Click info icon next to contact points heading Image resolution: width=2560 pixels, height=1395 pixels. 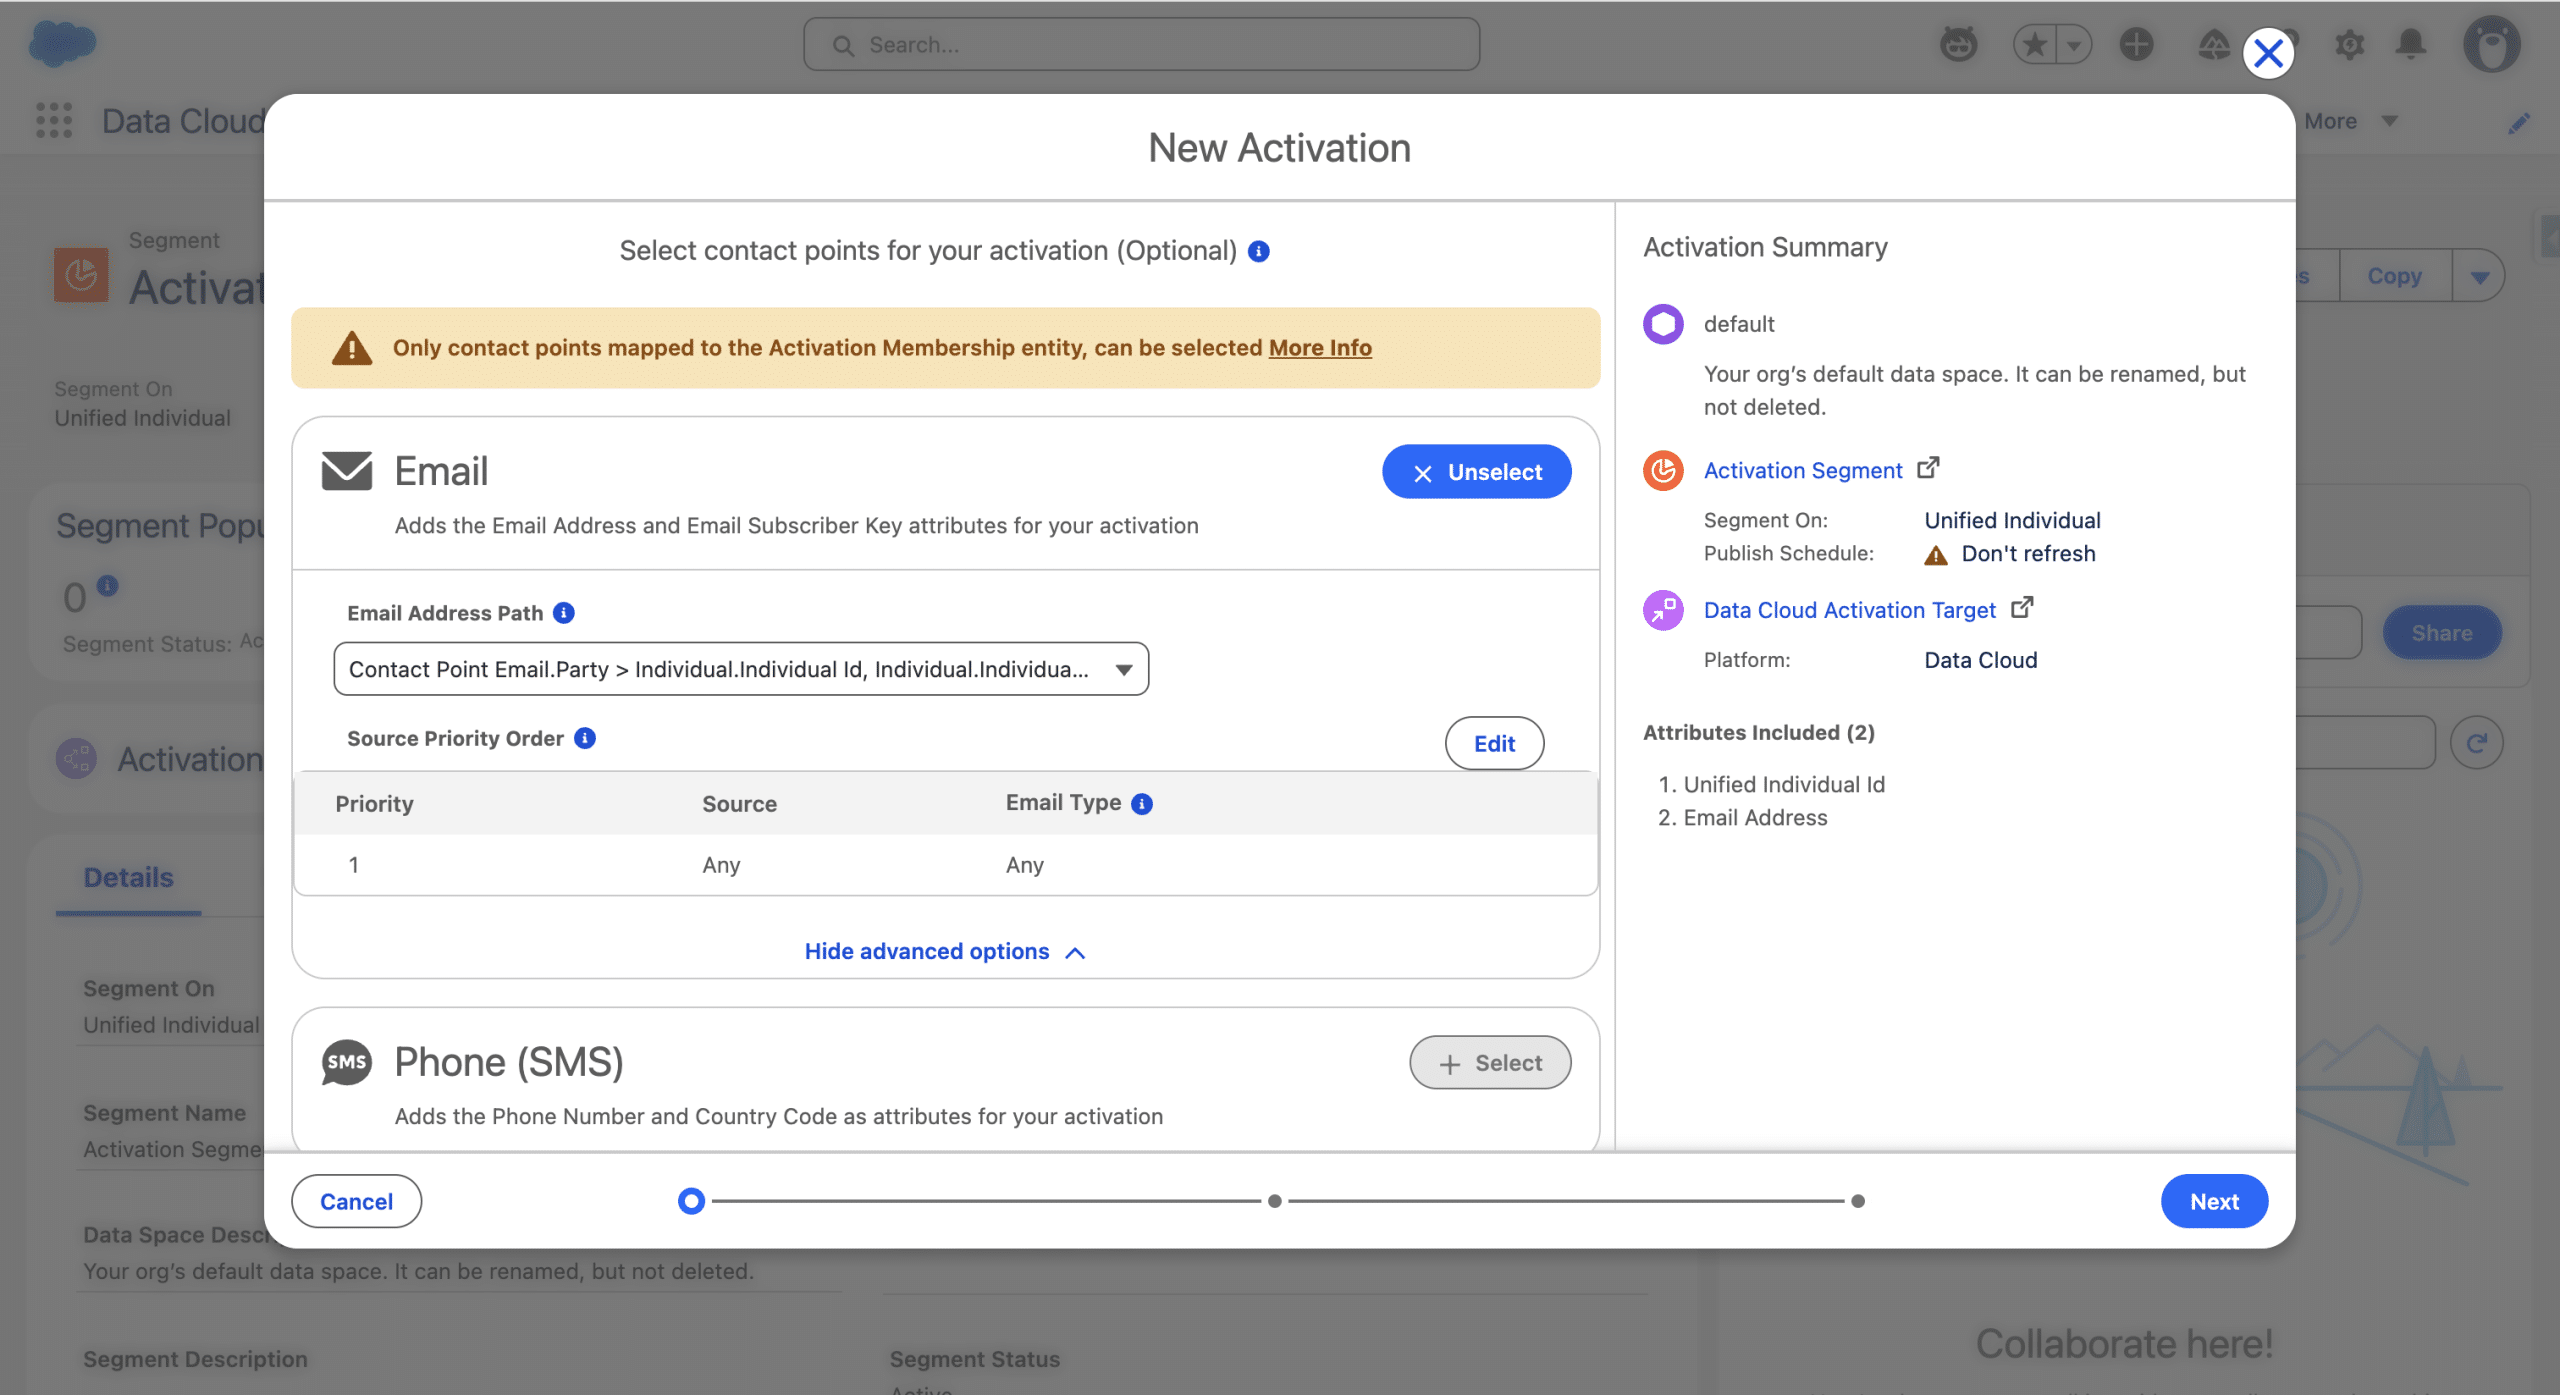(1259, 251)
